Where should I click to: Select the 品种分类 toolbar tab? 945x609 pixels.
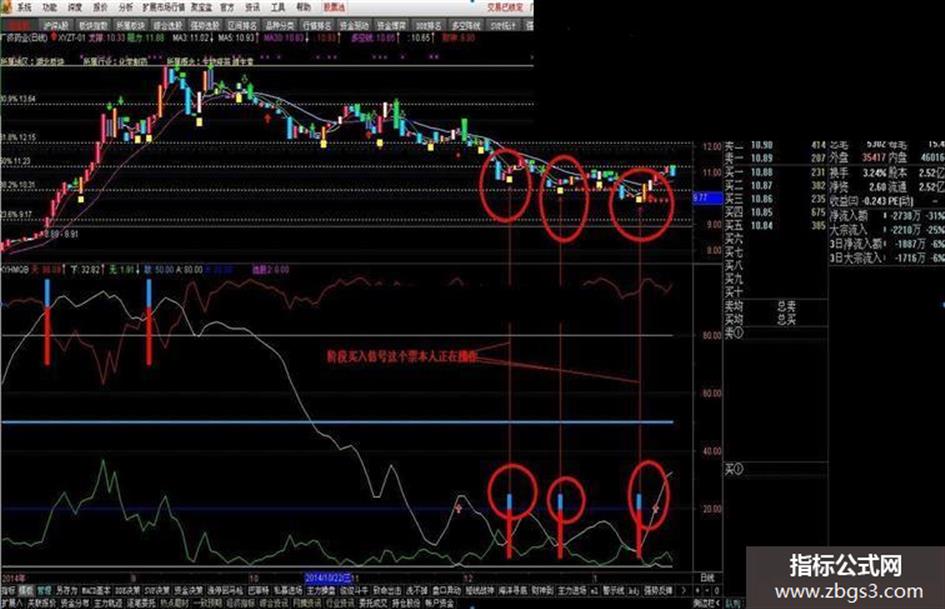280,25
